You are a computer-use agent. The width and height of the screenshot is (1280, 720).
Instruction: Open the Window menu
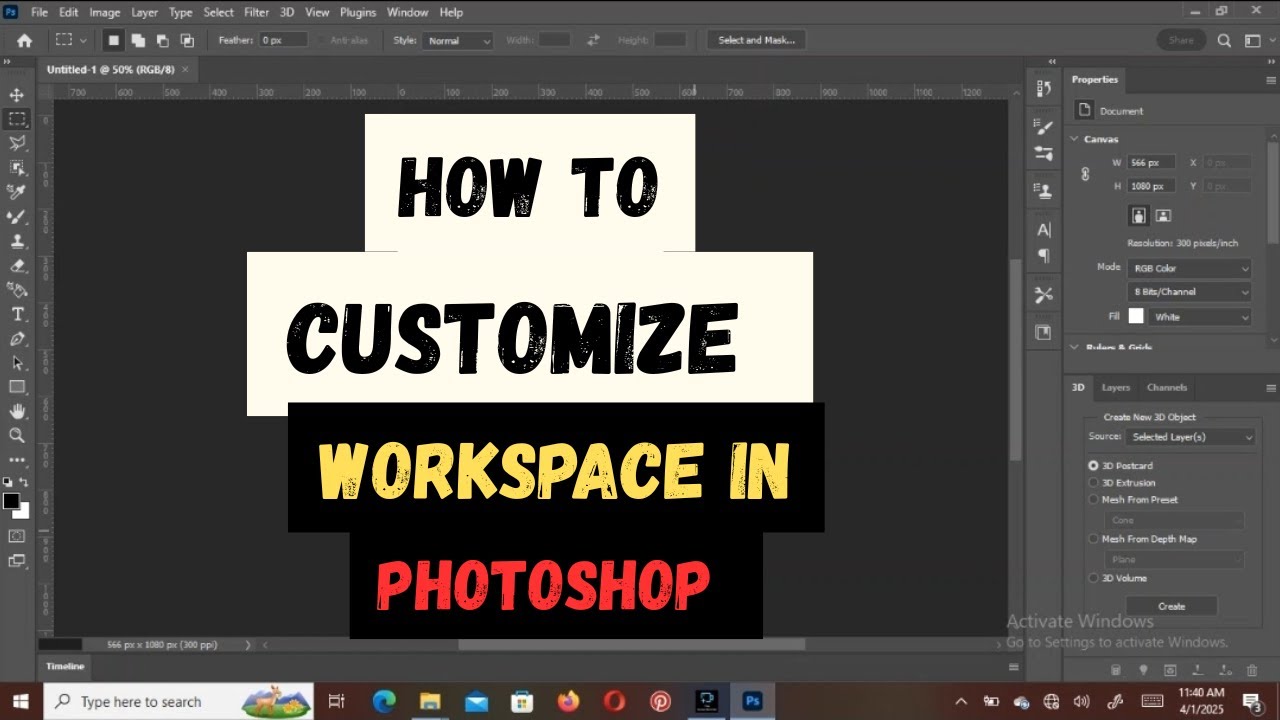point(407,12)
